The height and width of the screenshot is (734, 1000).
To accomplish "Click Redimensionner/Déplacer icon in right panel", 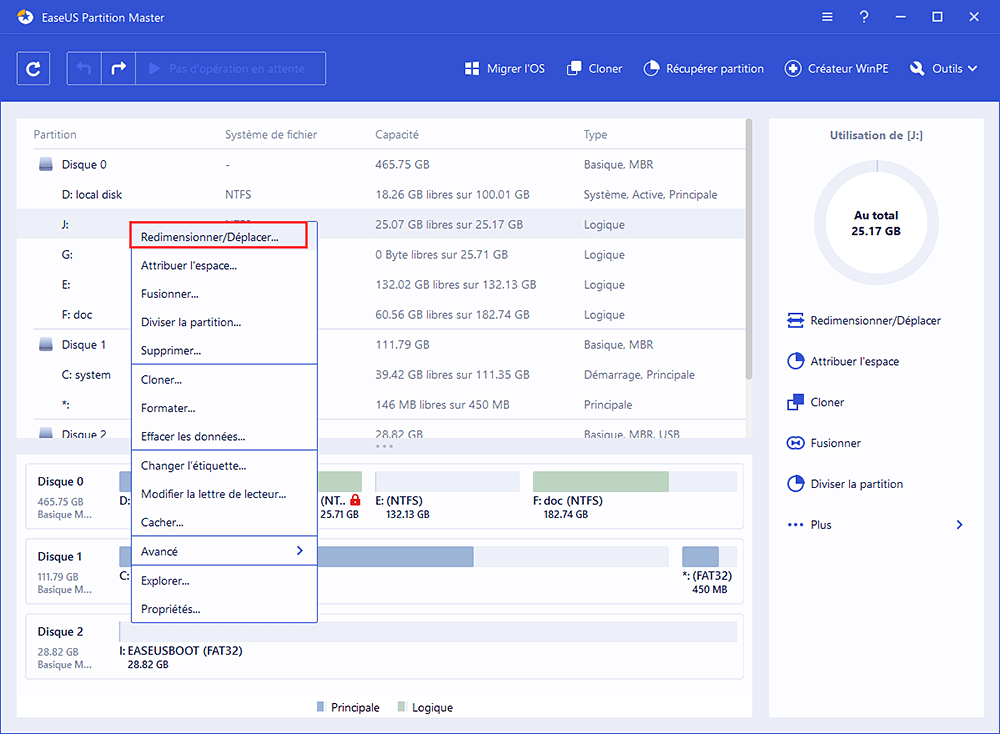I will pos(795,320).
